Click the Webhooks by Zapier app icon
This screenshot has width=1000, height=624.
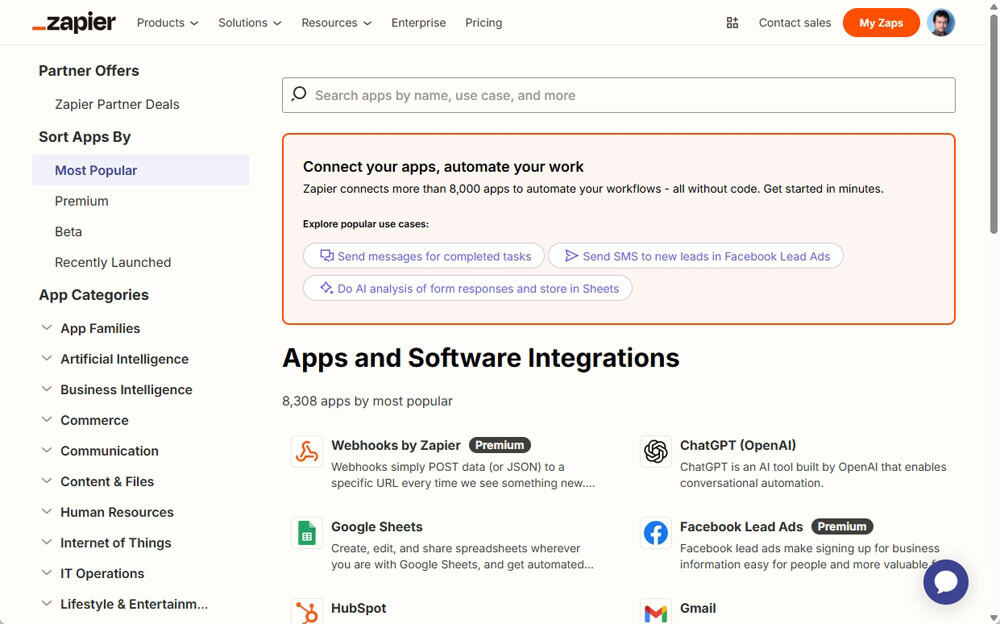307,452
